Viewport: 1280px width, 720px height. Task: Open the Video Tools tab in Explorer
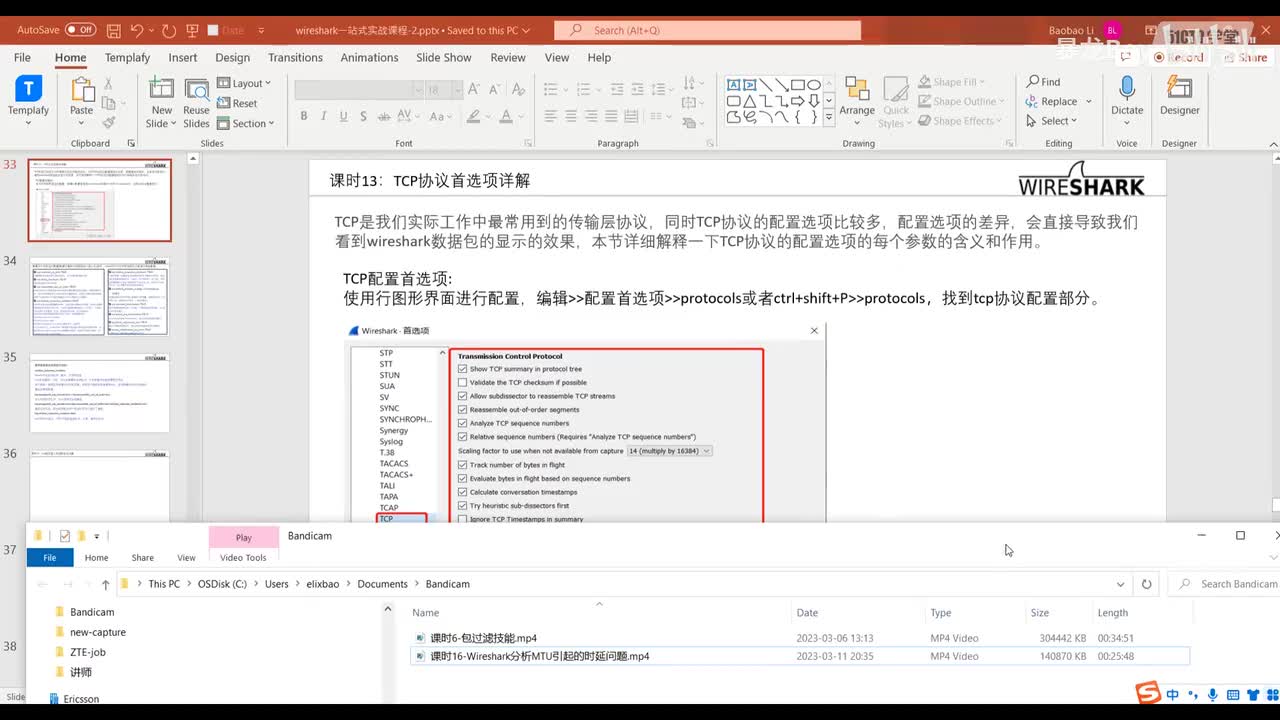click(x=243, y=558)
